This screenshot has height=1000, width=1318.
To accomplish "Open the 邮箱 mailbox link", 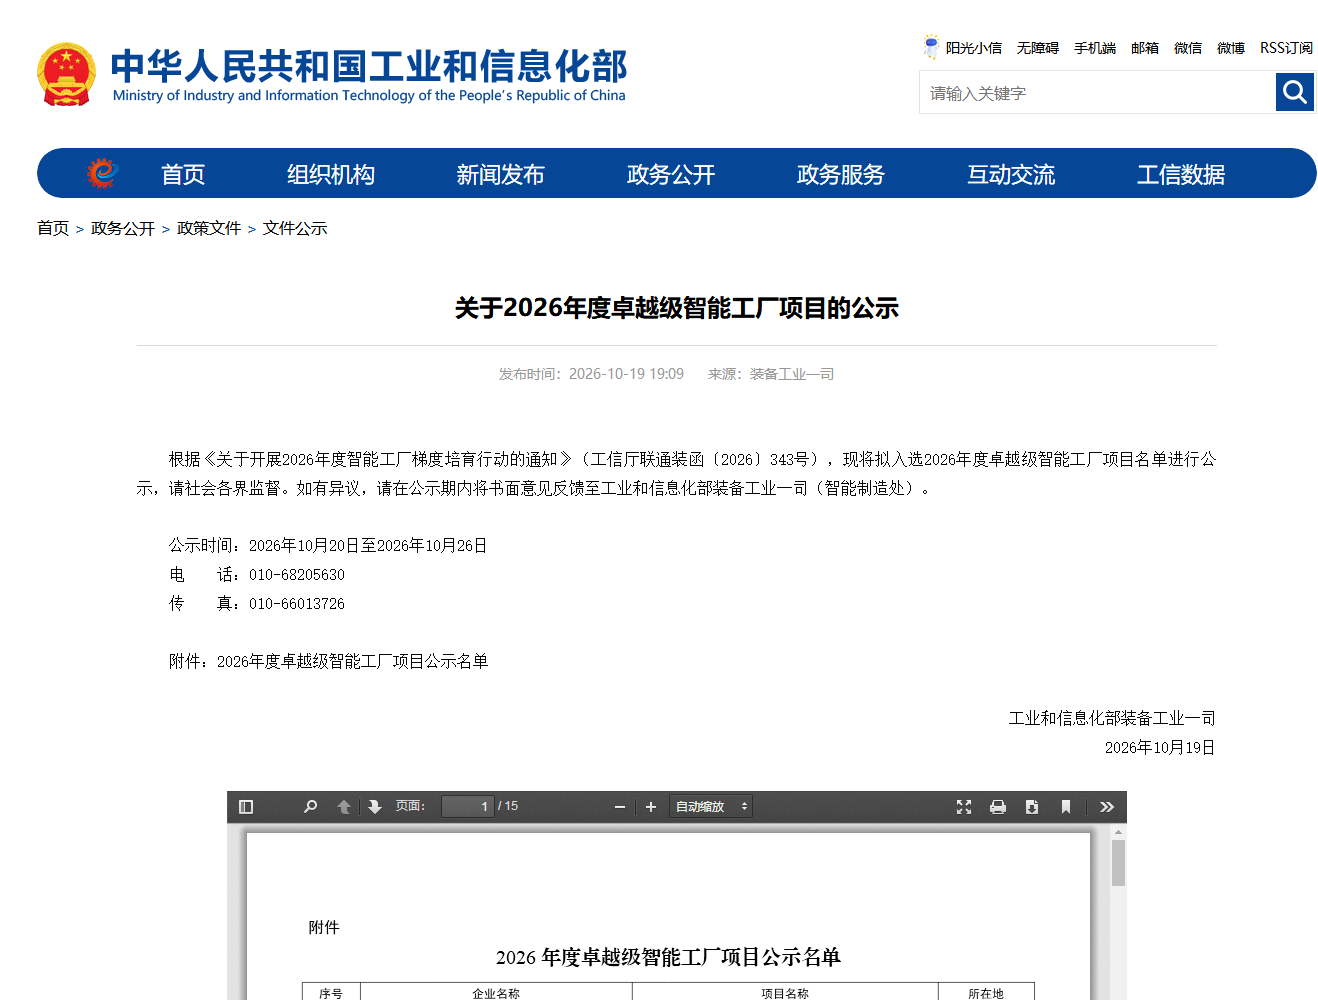I will point(1145,48).
